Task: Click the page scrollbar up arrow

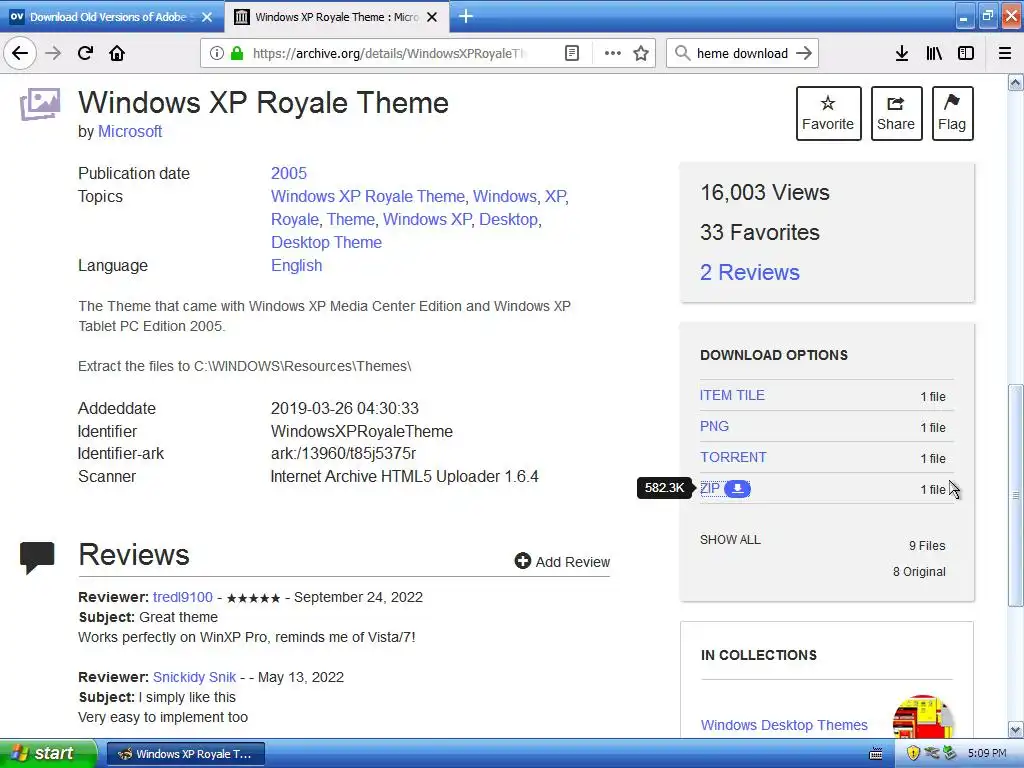Action: click(x=1015, y=82)
